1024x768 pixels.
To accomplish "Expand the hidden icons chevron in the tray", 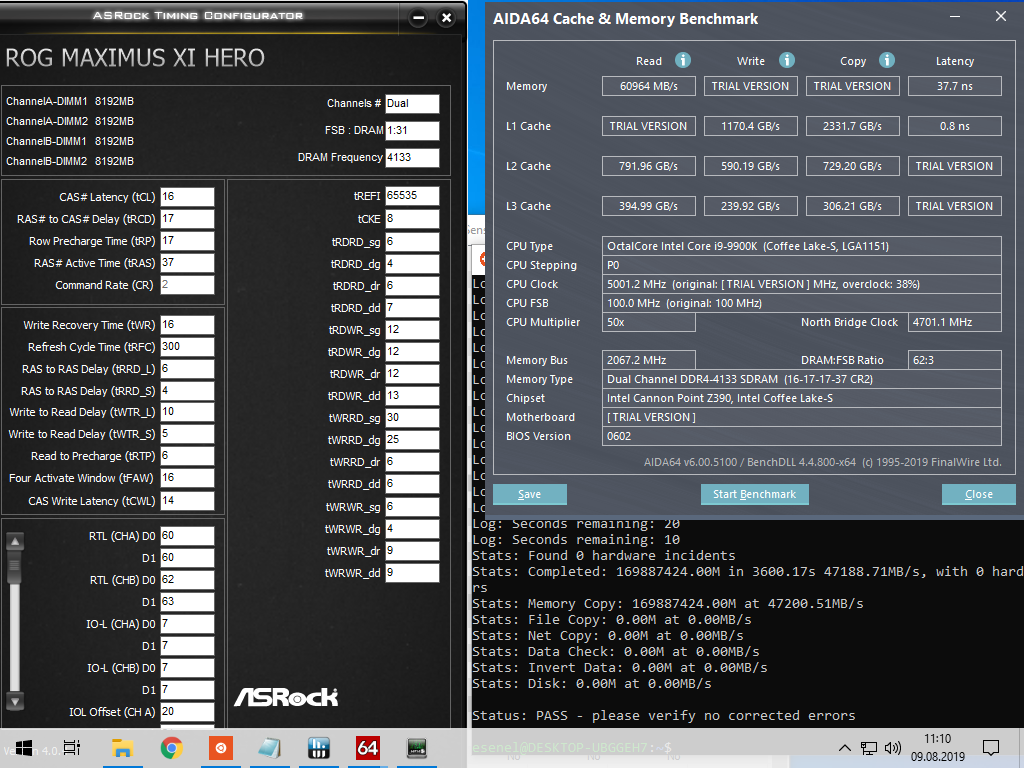I will click(845, 748).
